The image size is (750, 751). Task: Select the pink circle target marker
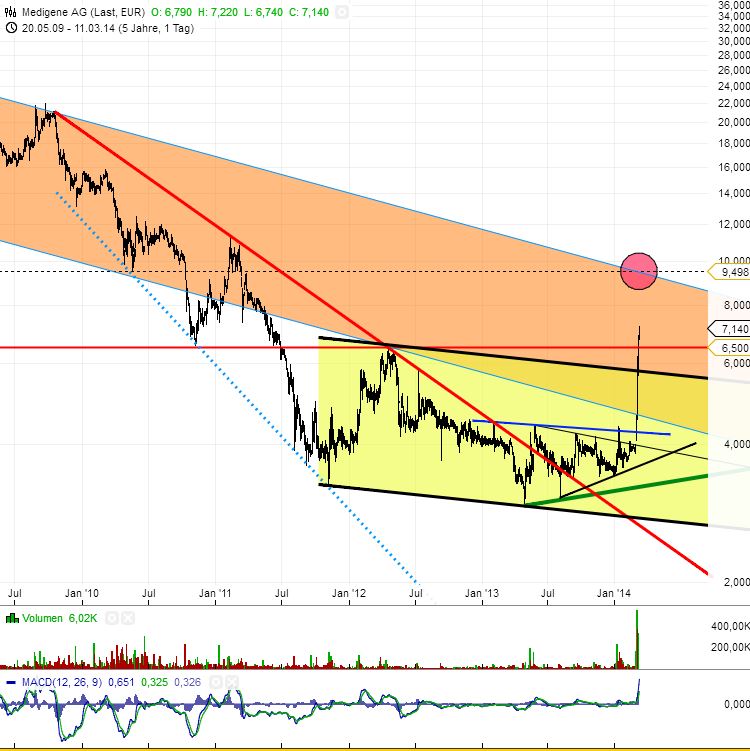point(639,271)
